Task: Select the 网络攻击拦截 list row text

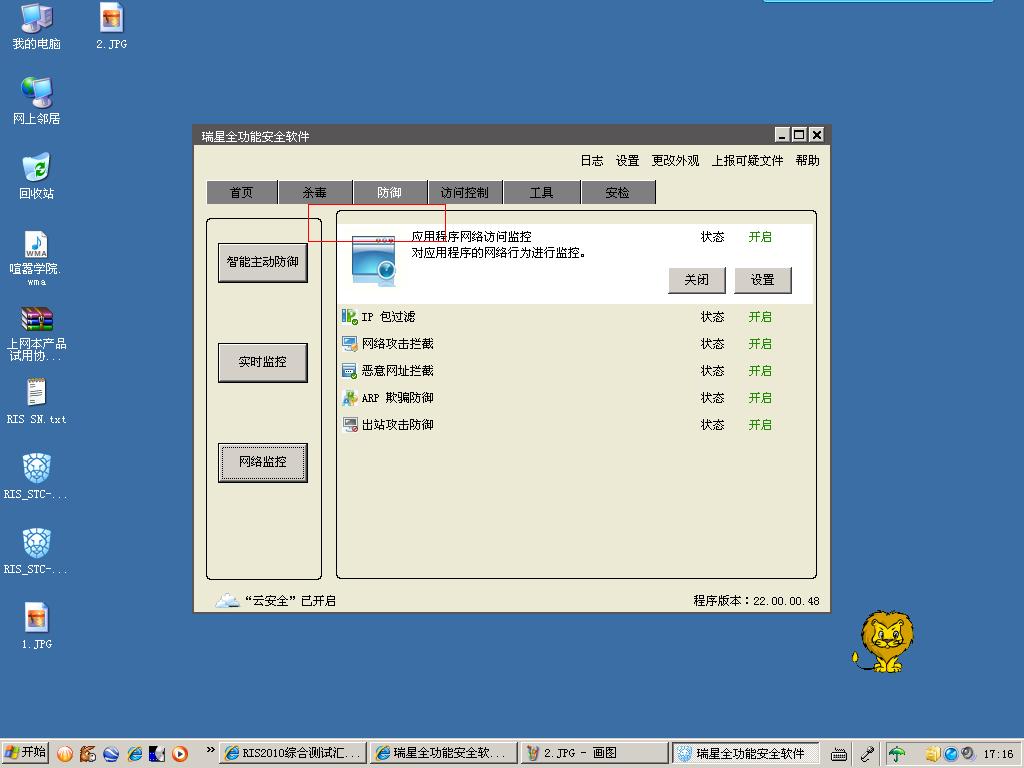Action: tap(398, 344)
